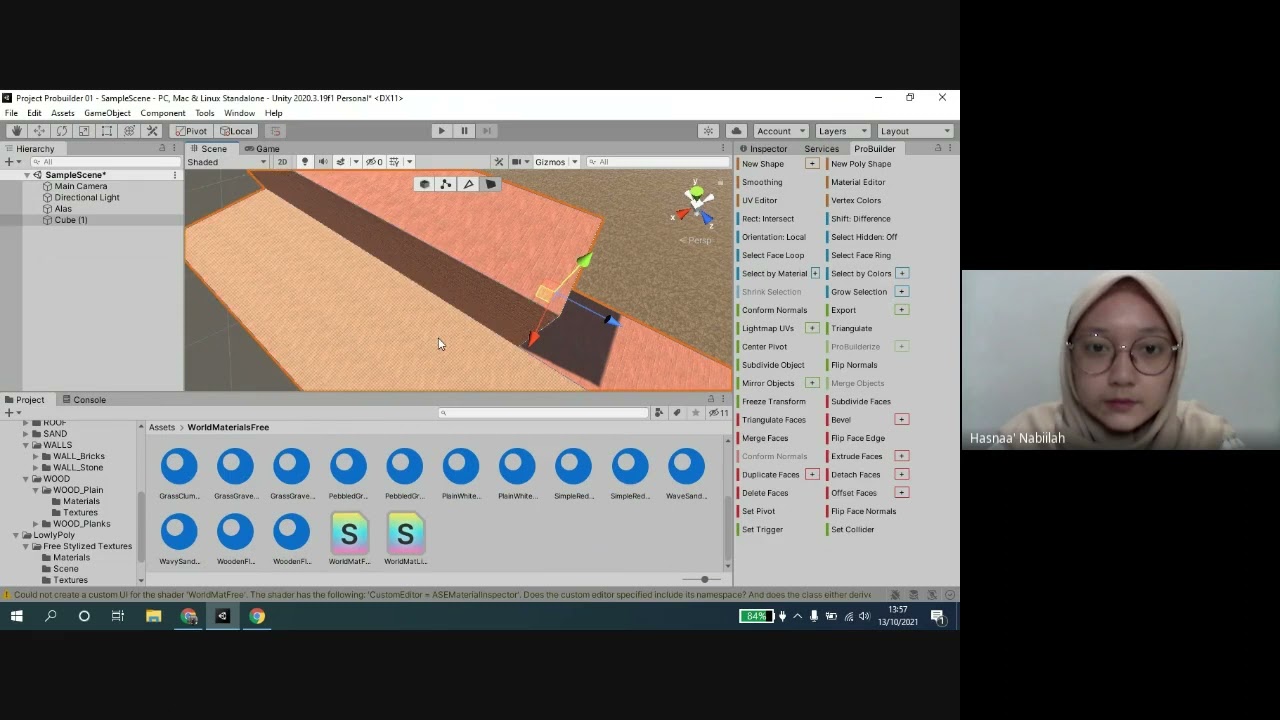
Task: Open Windows Start menu
Action: (x=16, y=616)
